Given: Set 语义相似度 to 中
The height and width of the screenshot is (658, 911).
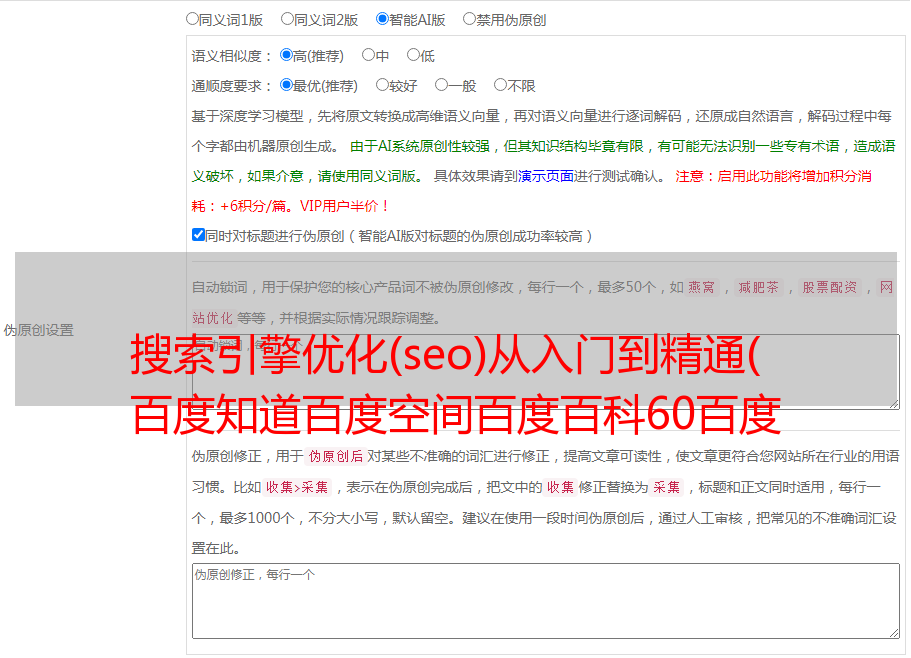Looking at the screenshot, I should [368, 55].
